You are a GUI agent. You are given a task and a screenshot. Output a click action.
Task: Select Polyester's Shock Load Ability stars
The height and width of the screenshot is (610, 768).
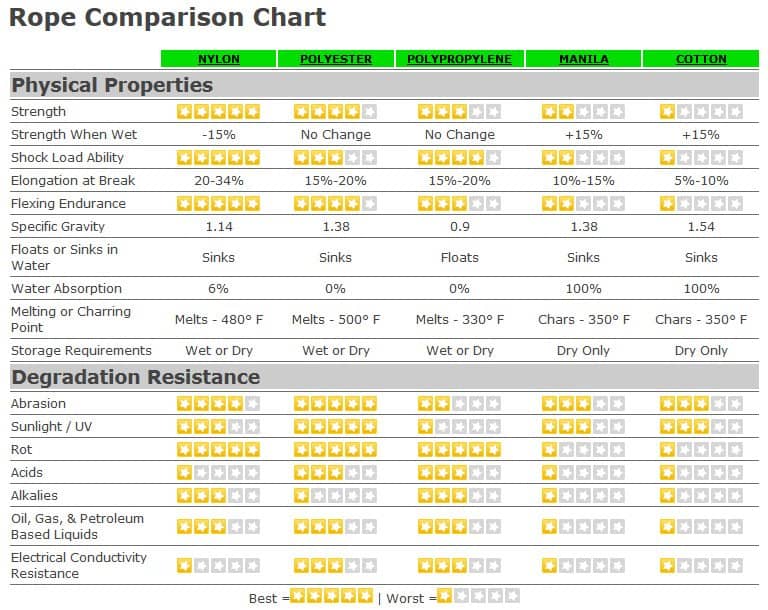tap(335, 157)
